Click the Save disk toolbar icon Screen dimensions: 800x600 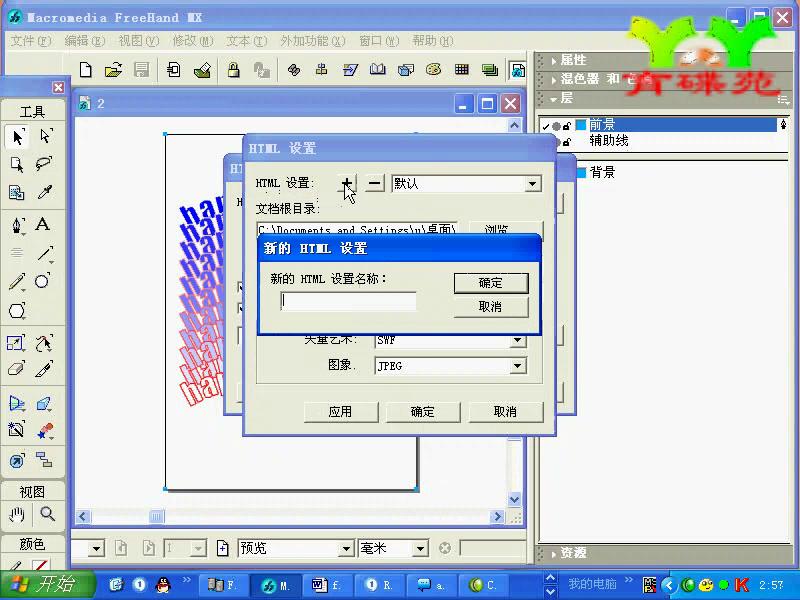point(141,70)
